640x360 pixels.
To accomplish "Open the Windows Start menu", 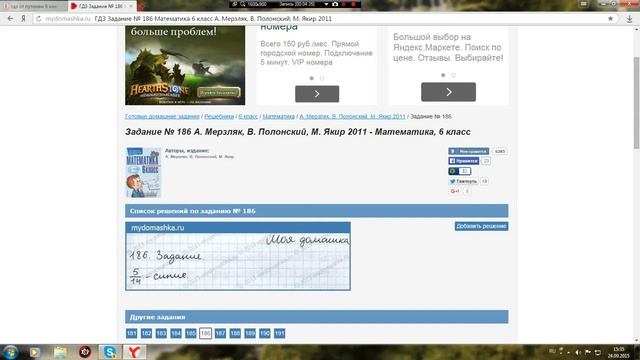I will click(x=10, y=352).
